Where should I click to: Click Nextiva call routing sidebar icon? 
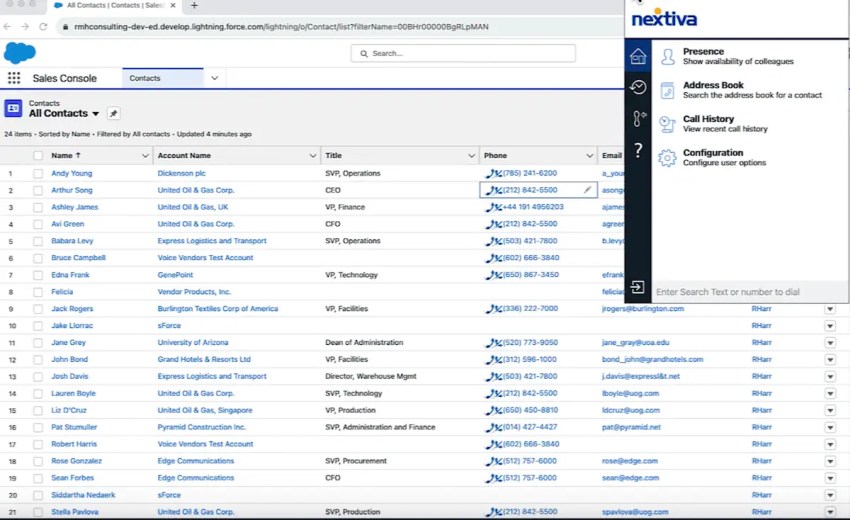[639, 118]
